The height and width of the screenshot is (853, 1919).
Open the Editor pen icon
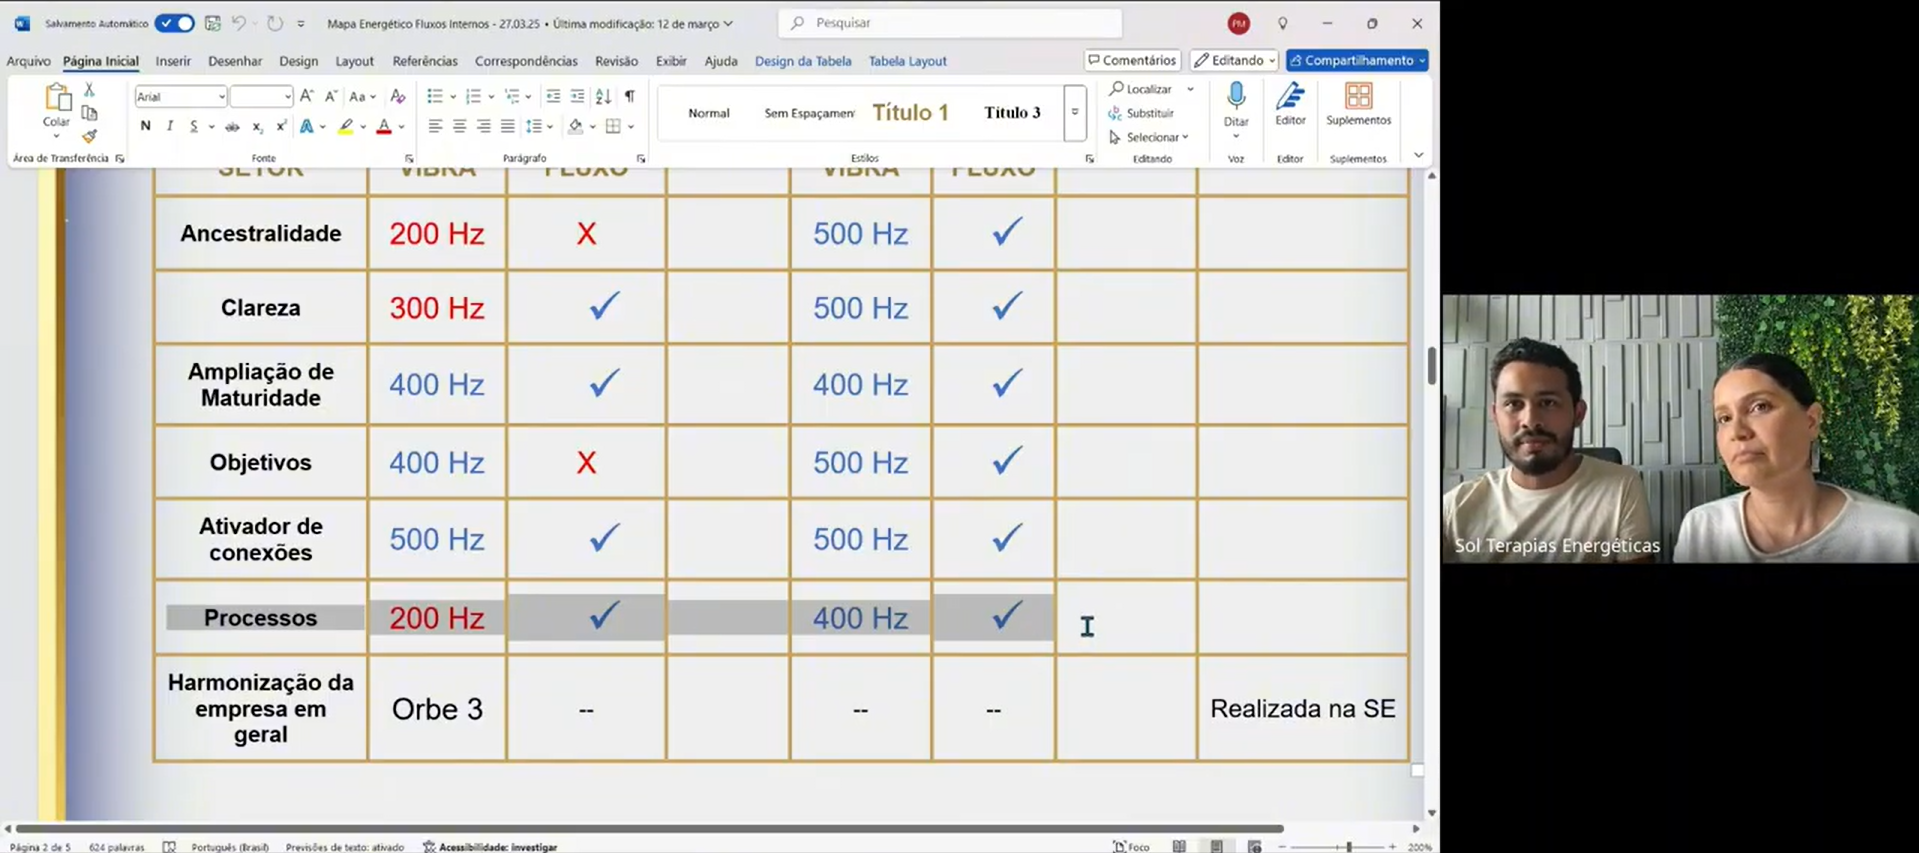tap(1290, 104)
